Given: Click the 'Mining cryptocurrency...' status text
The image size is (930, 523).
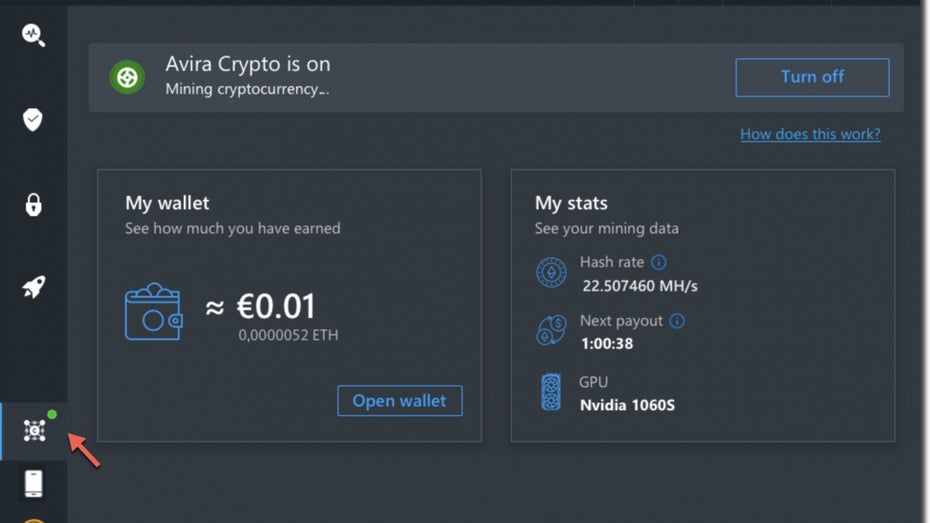Looking at the screenshot, I should click(x=247, y=89).
